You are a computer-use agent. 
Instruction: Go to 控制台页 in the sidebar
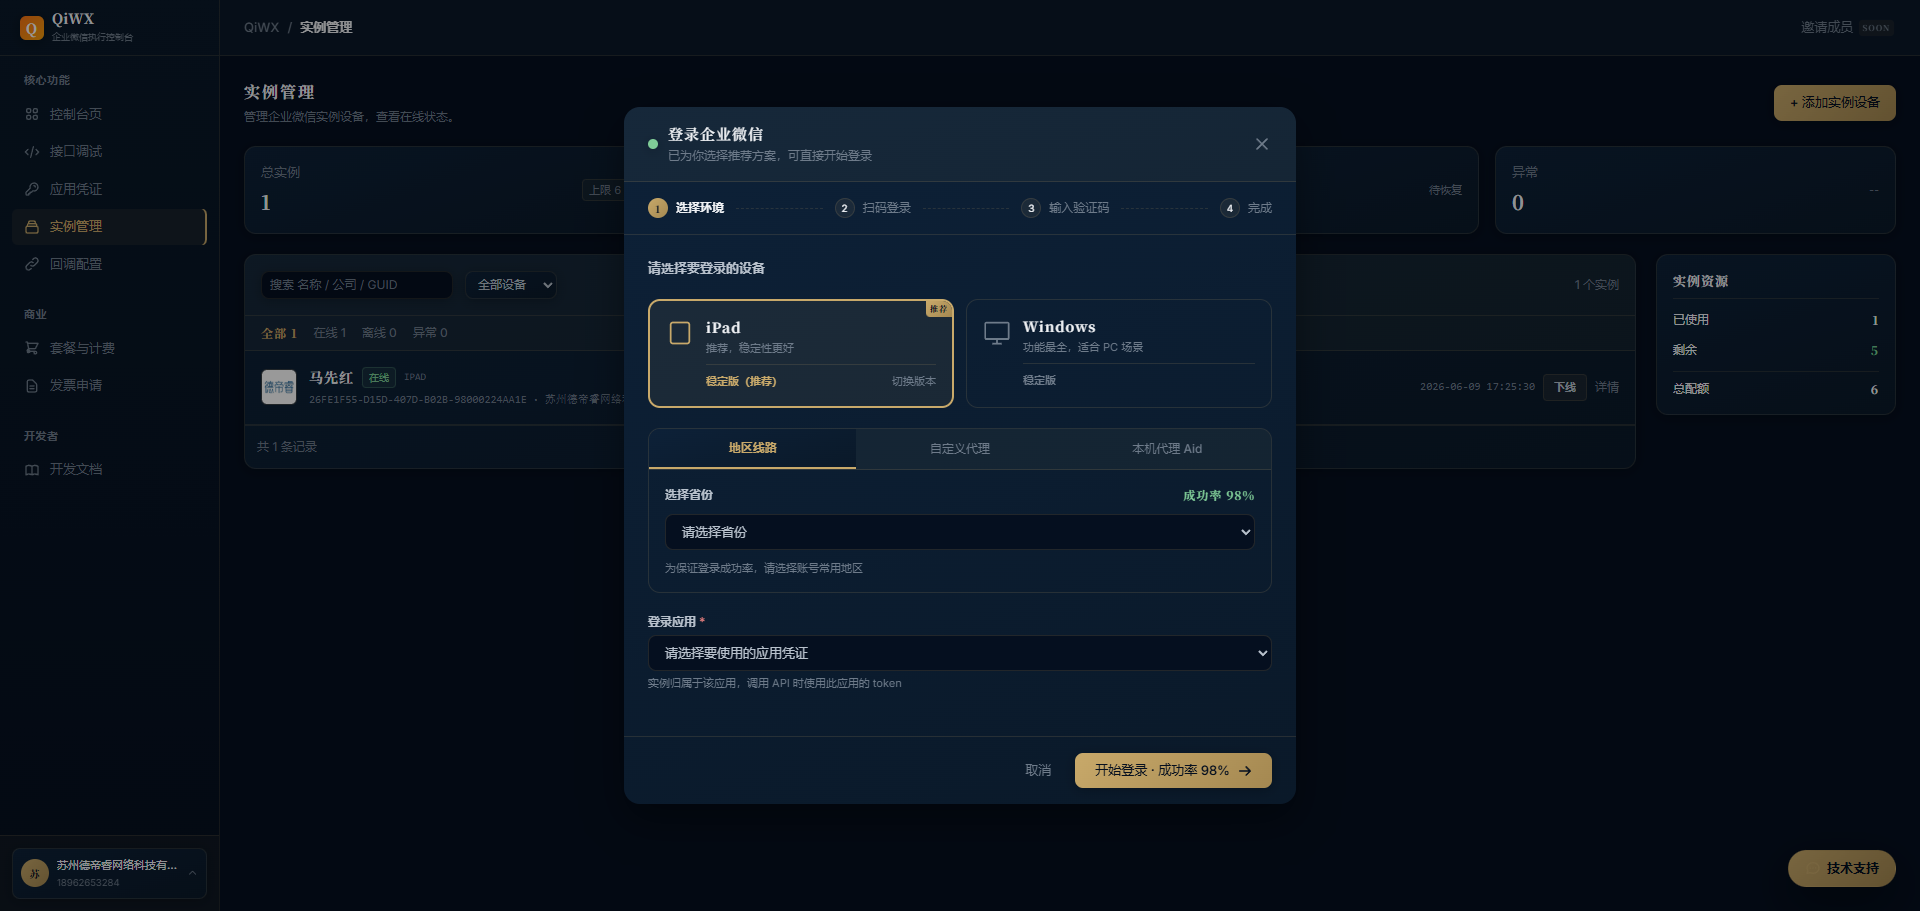pos(109,114)
